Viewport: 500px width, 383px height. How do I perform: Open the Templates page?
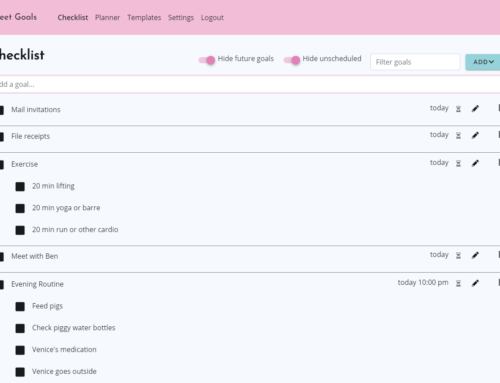[144, 17]
